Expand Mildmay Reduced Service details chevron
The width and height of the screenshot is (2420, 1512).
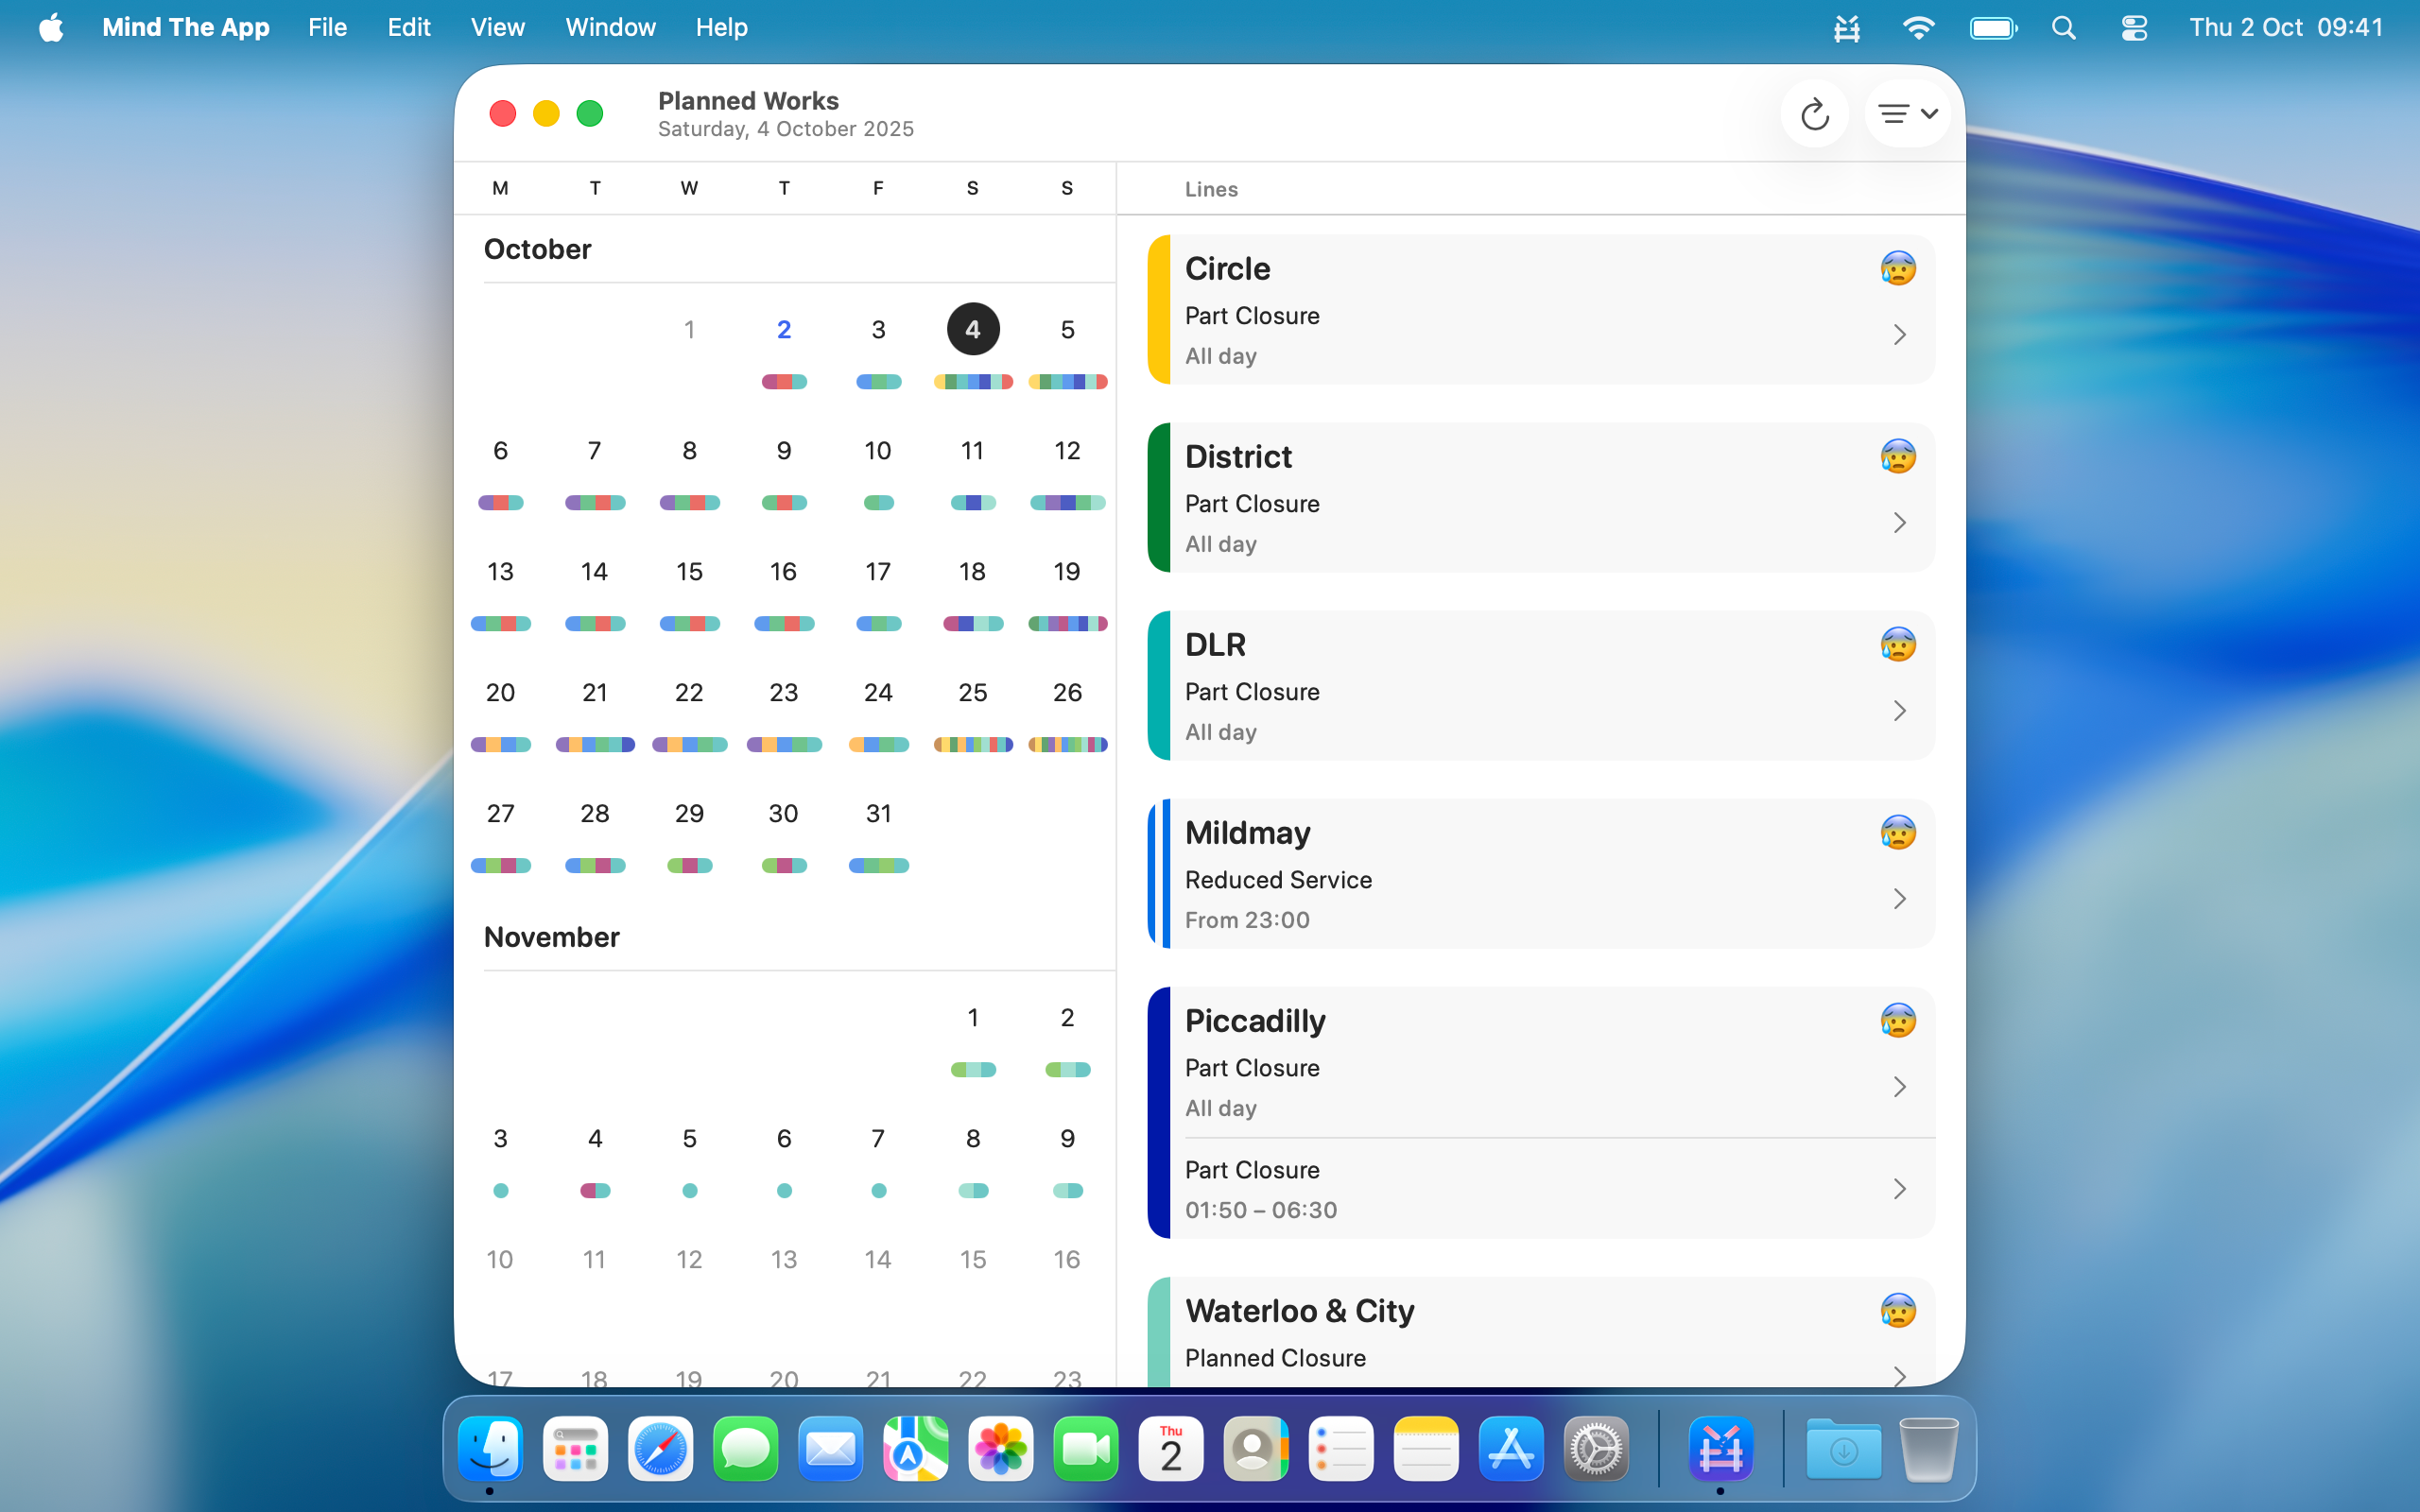pyautogui.click(x=1899, y=899)
